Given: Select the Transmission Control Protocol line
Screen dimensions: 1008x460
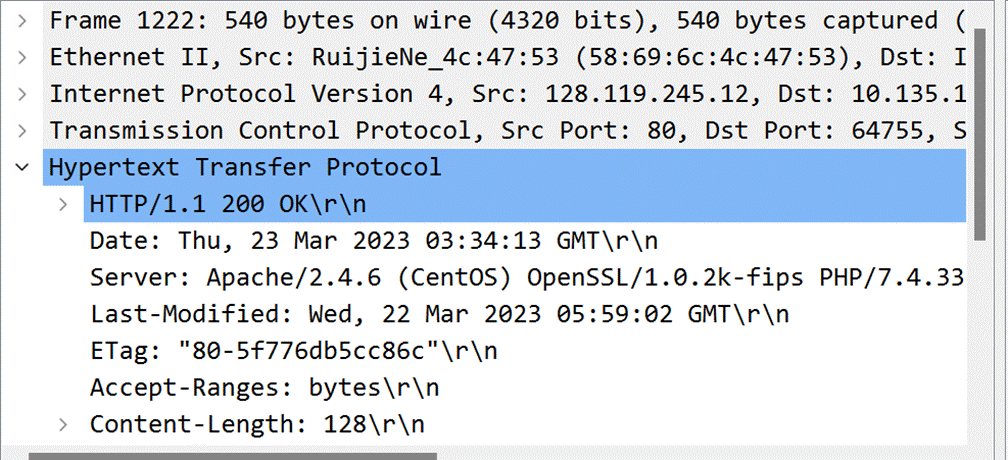Looking at the screenshot, I should click(x=505, y=131).
